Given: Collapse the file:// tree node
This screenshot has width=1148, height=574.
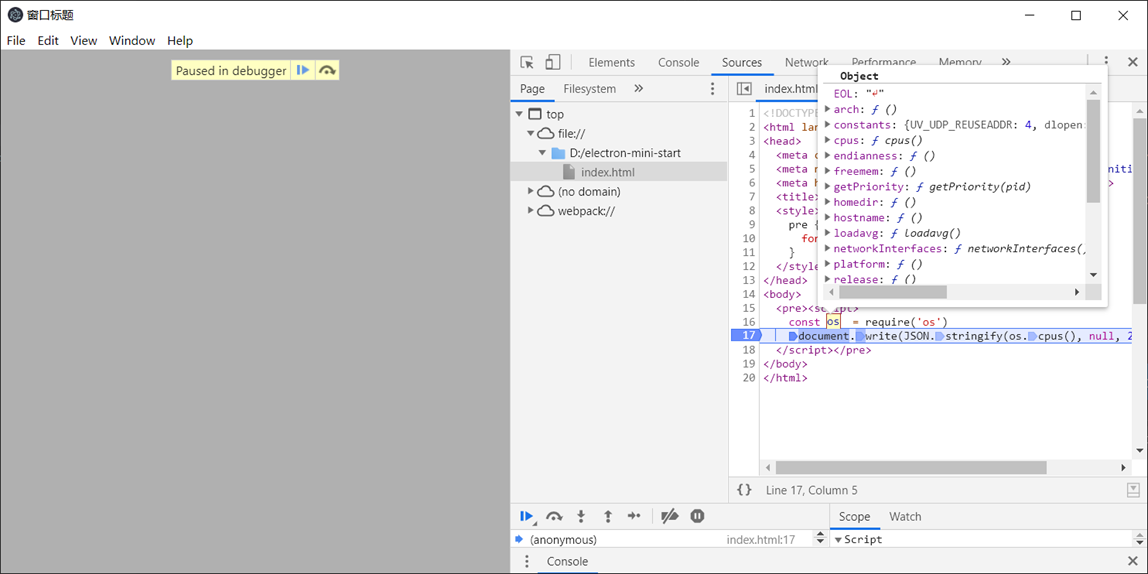Looking at the screenshot, I should click(531, 133).
